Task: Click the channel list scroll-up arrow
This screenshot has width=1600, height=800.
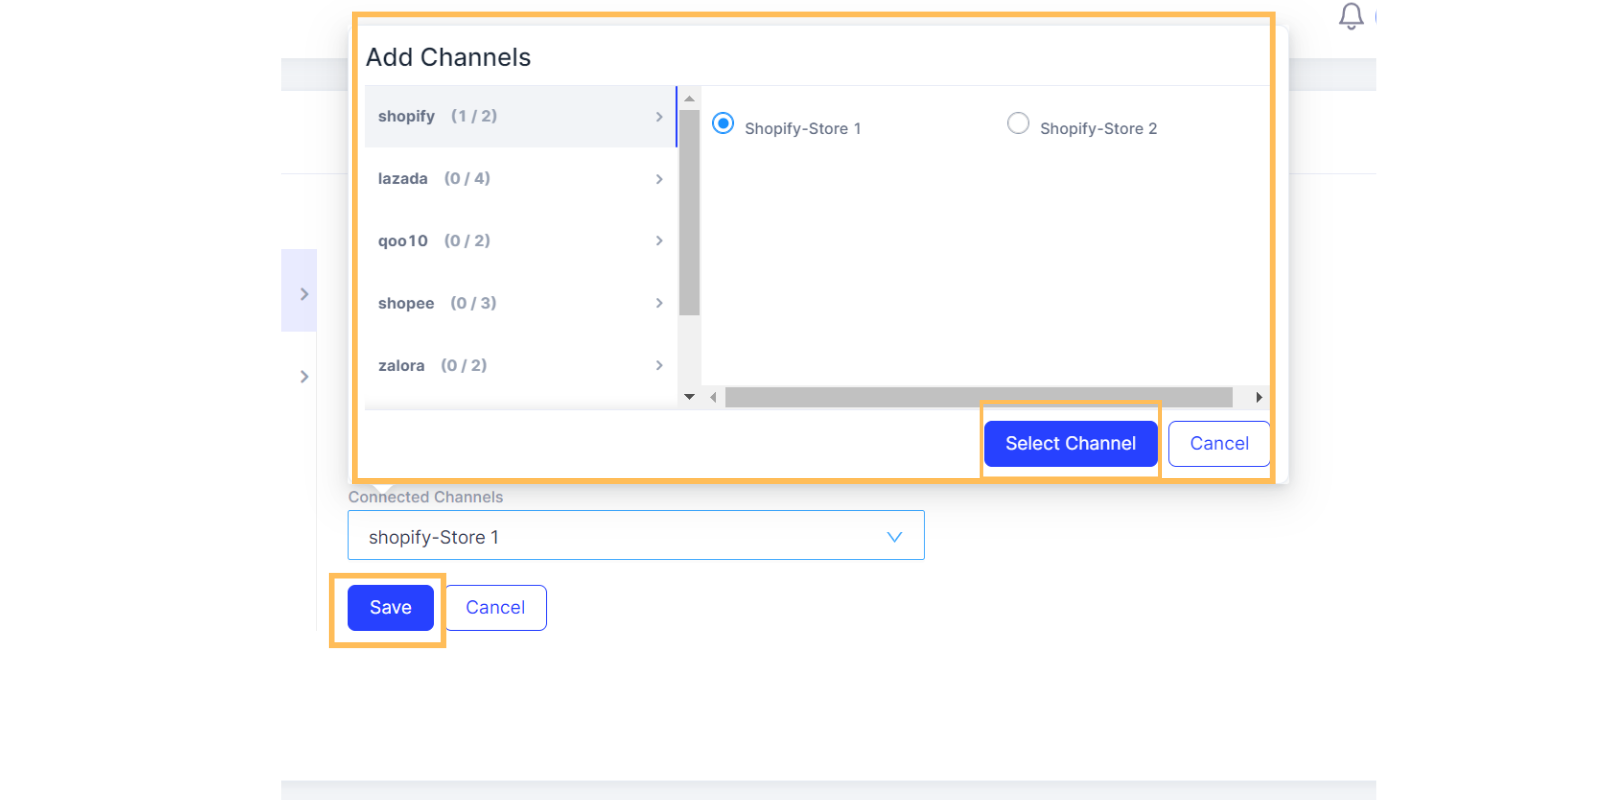Action: pyautogui.click(x=689, y=98)
